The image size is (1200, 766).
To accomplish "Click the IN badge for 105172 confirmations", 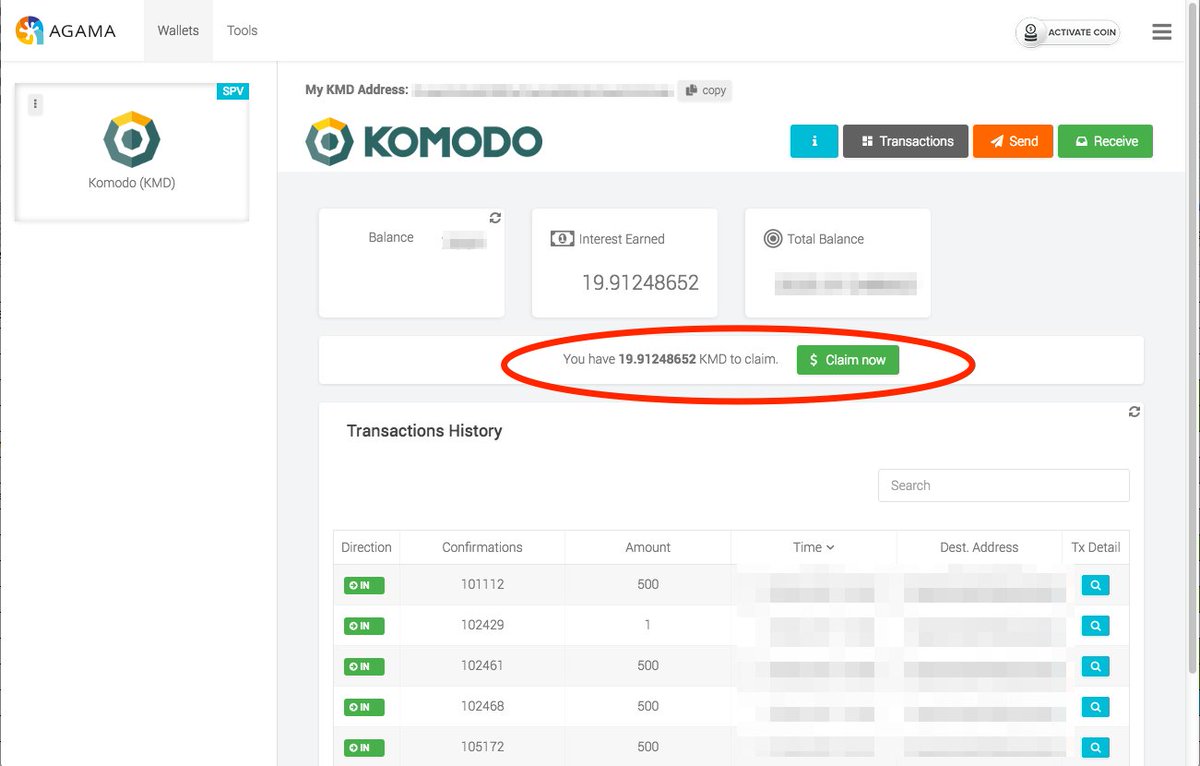I will tap(364, 747).
